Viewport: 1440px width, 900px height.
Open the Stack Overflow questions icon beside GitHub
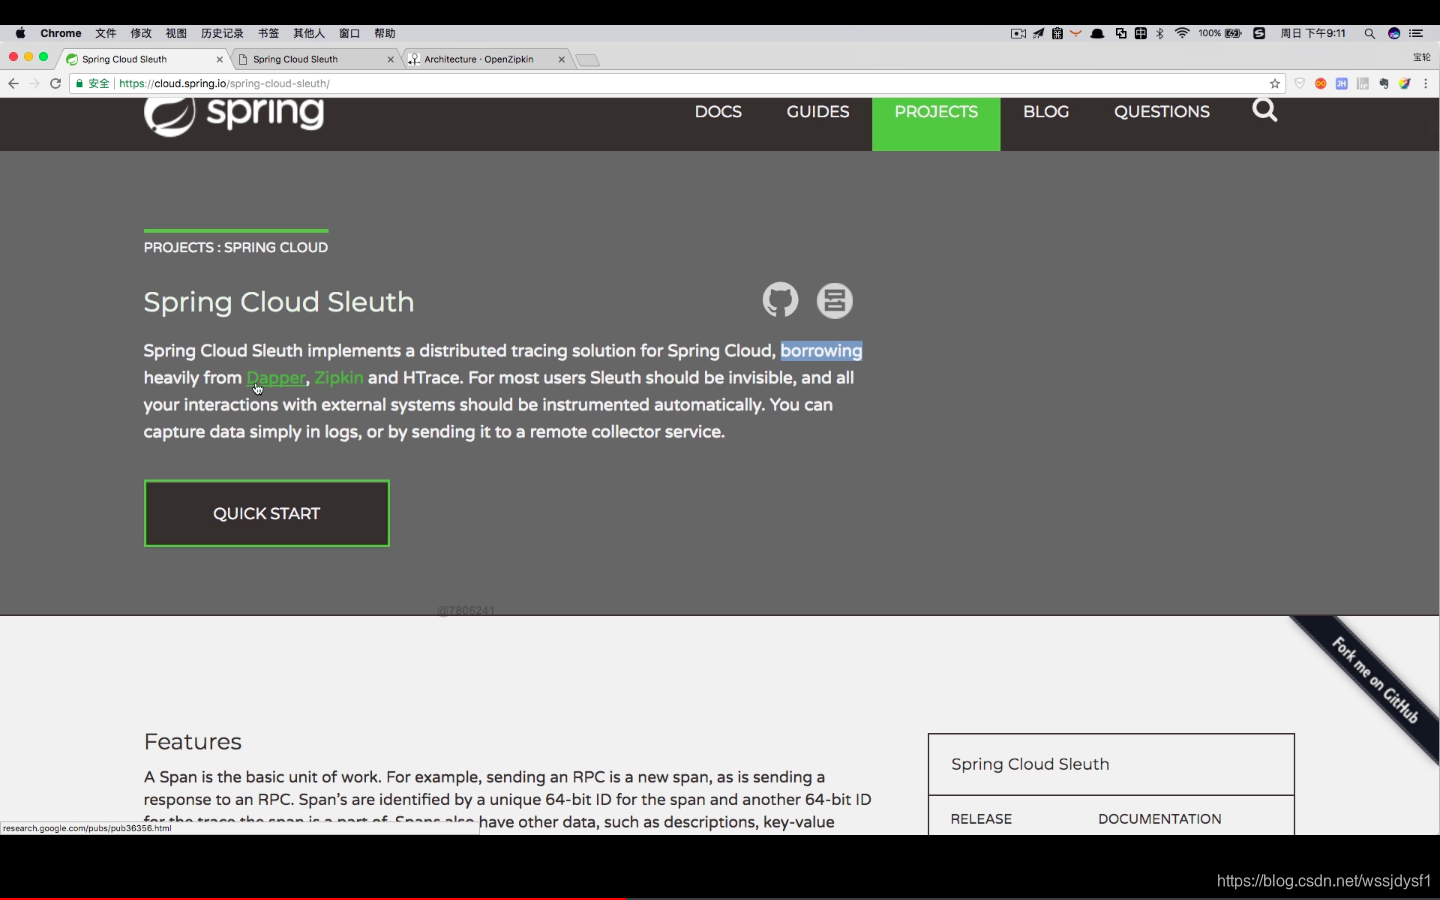tap(834, 300)
